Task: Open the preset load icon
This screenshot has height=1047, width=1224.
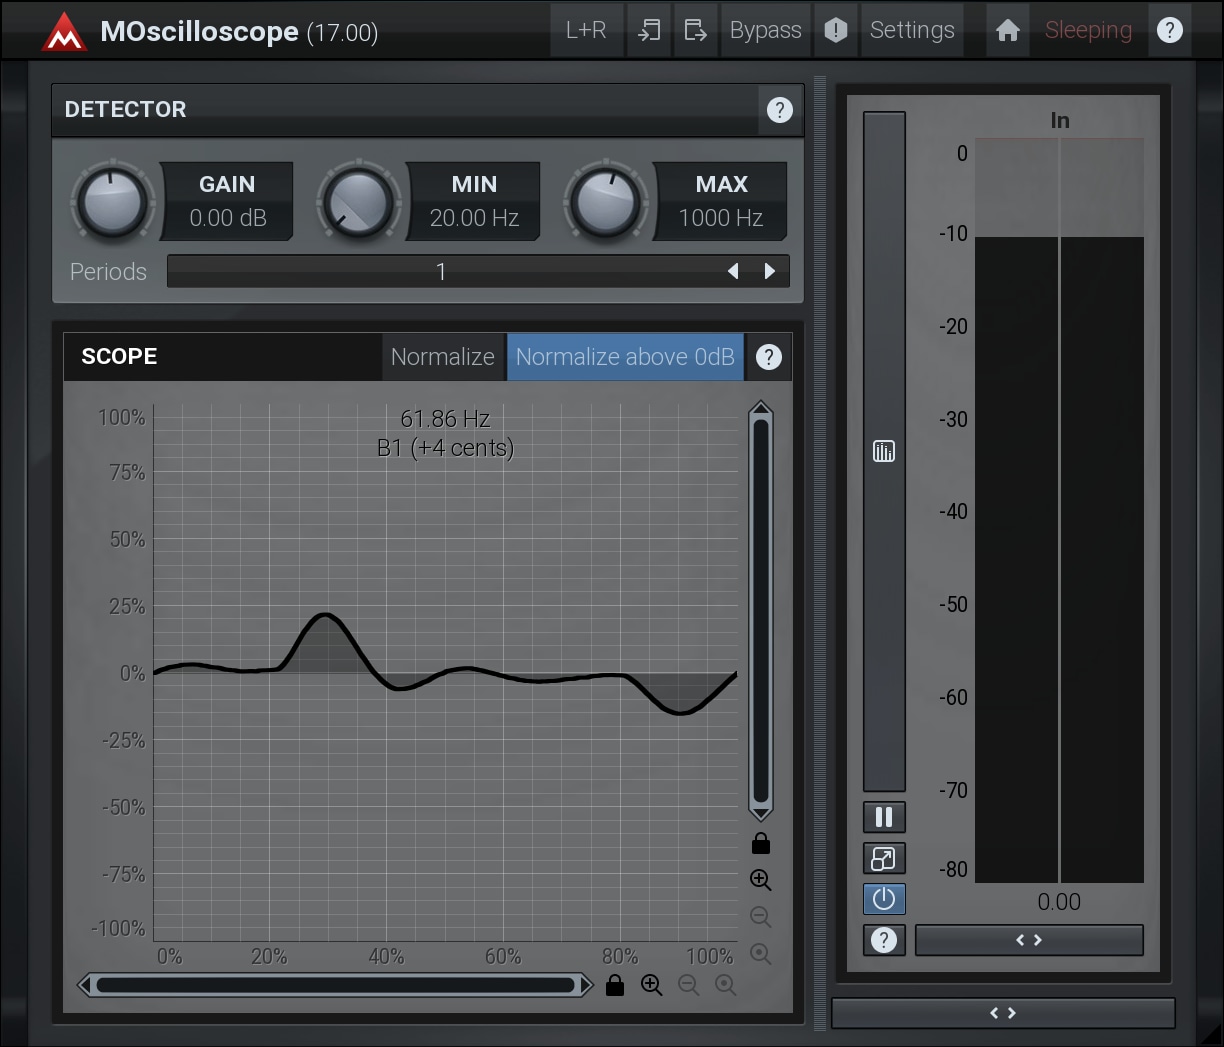Action: [x=649, y=31]
